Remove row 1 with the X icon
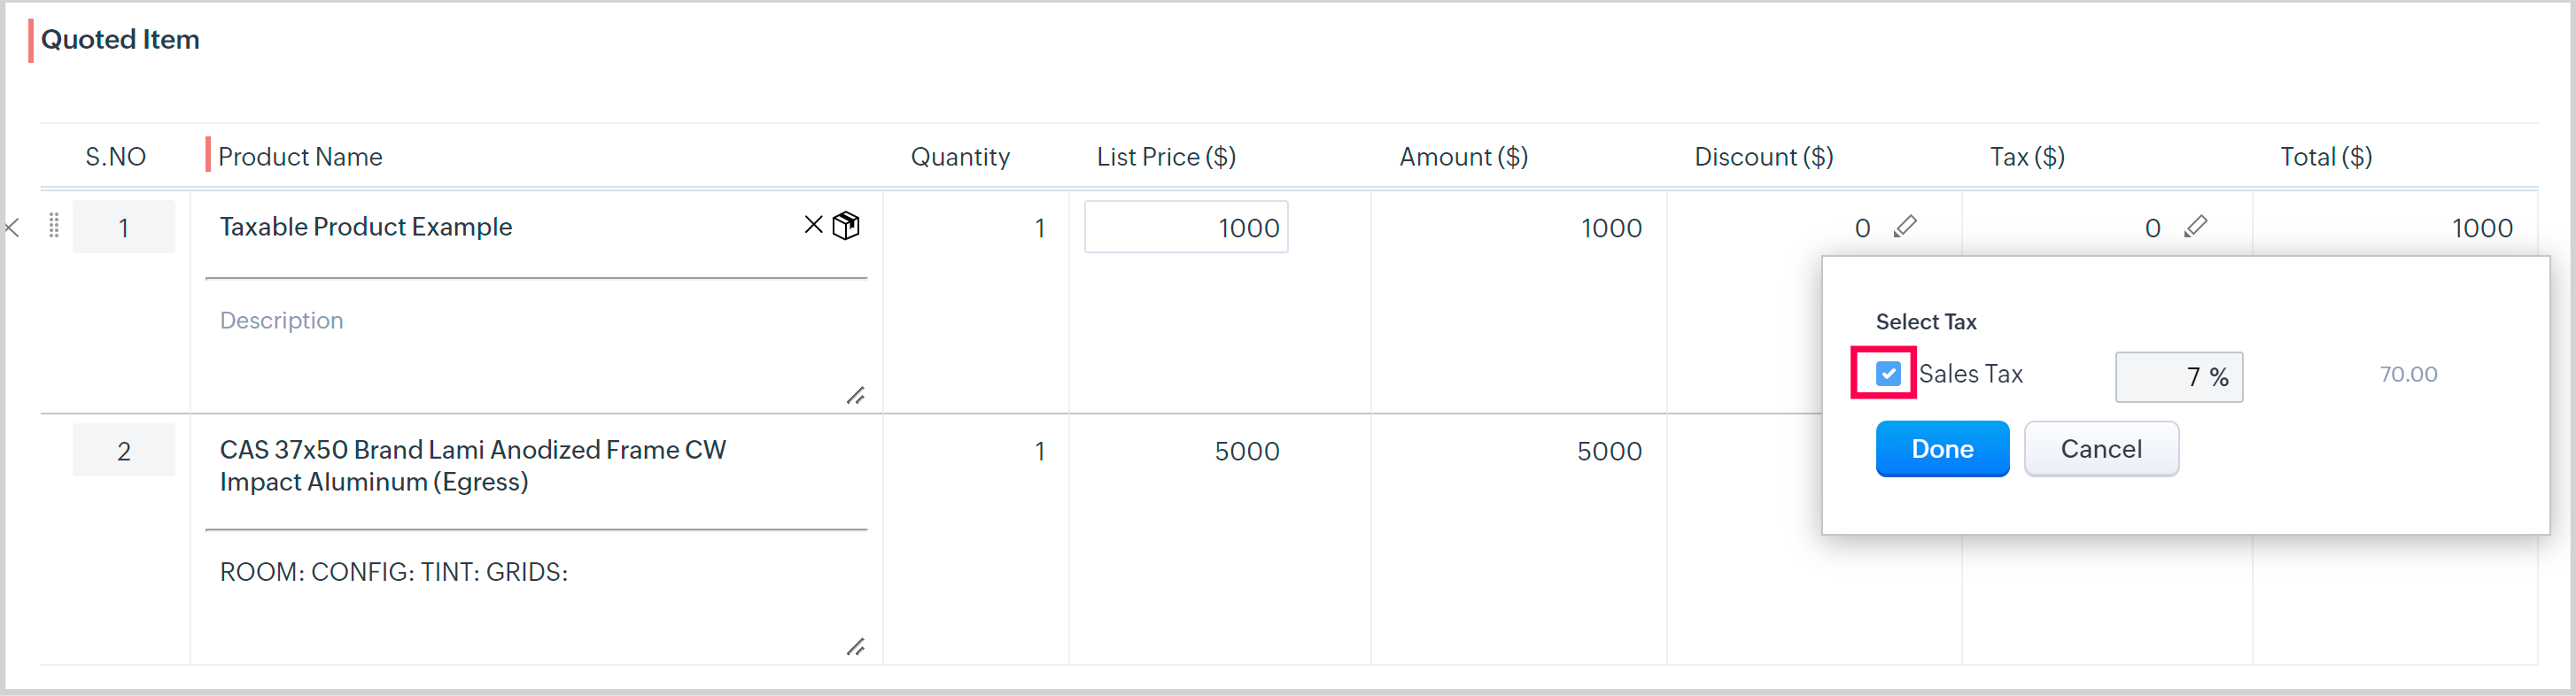This screenshot has width=2576, height=696. [x=12, y=228]
